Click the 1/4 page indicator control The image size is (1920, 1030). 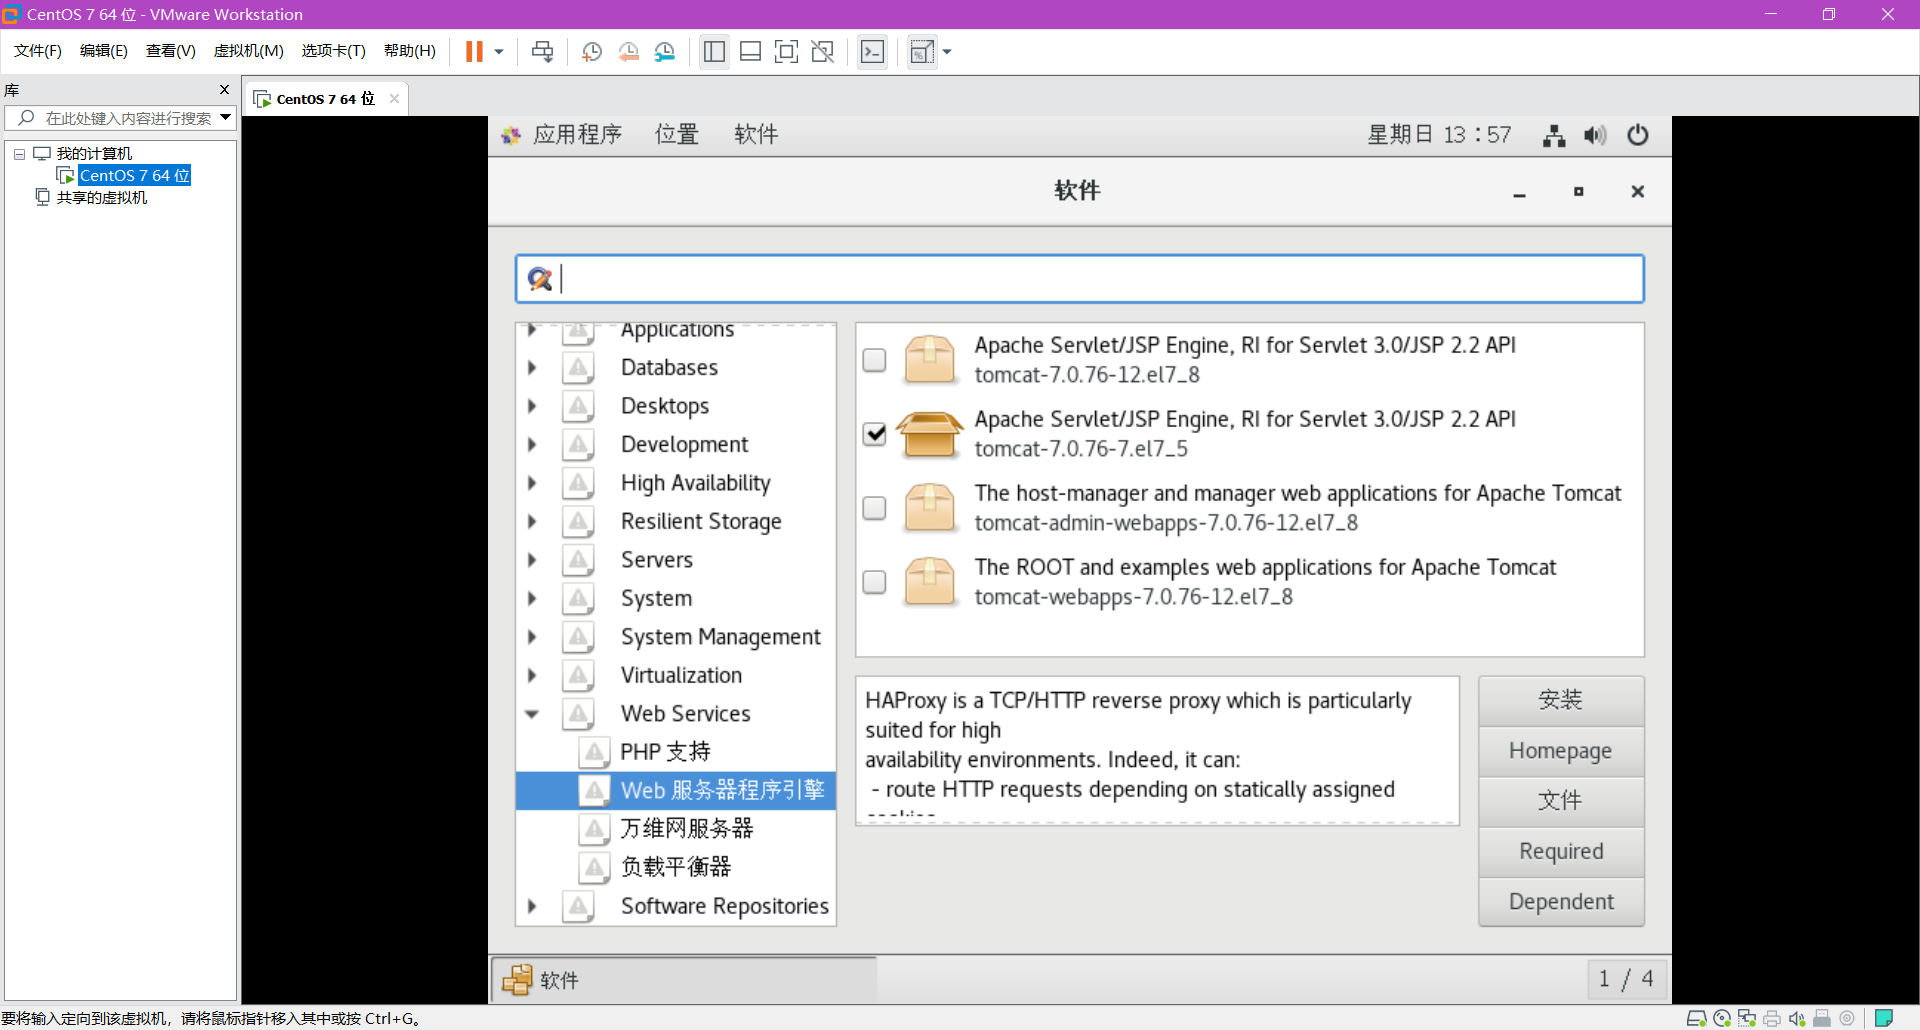[1626, 979]
